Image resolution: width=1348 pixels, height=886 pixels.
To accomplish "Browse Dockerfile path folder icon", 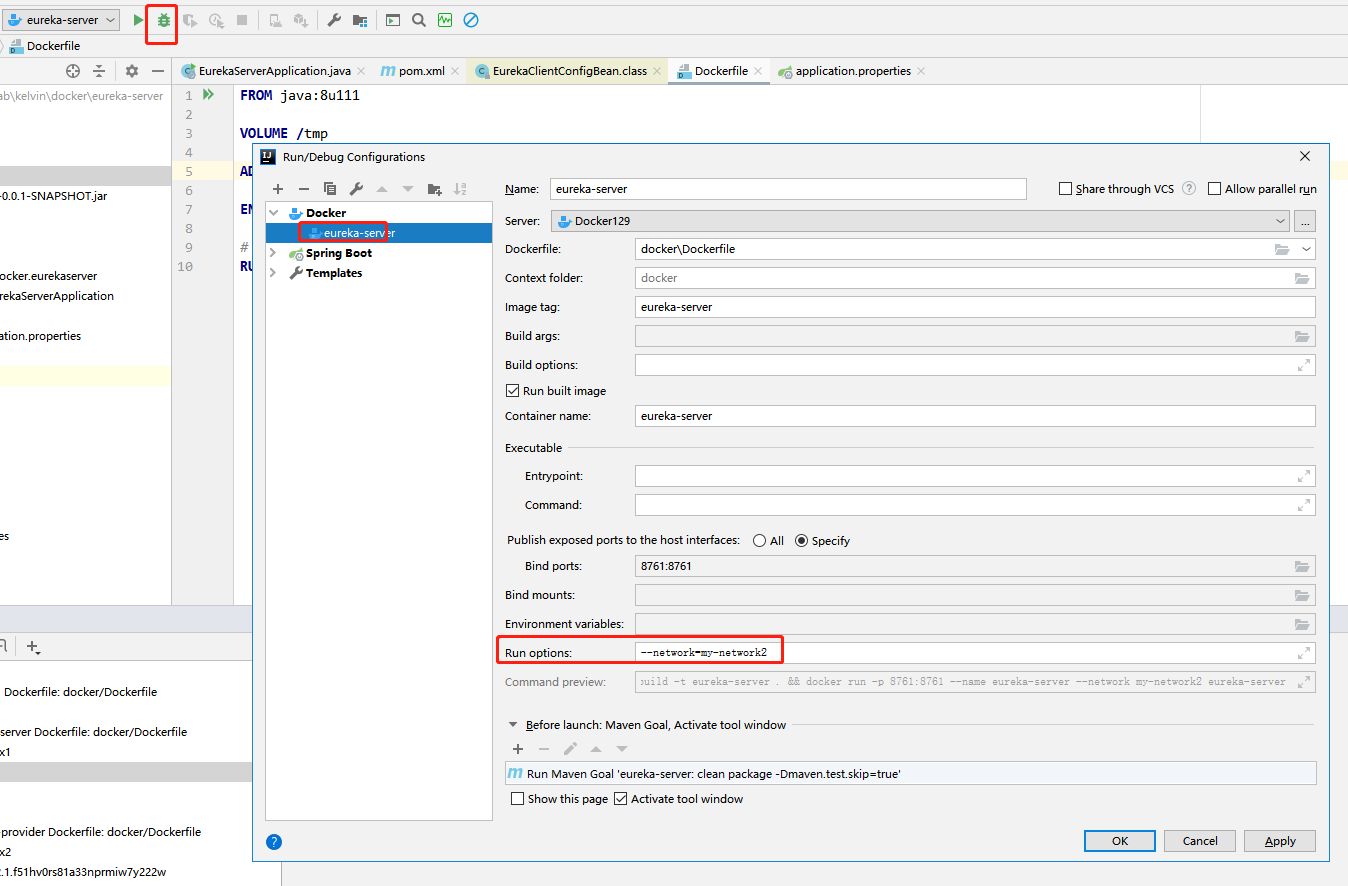I will [1282, 249].
